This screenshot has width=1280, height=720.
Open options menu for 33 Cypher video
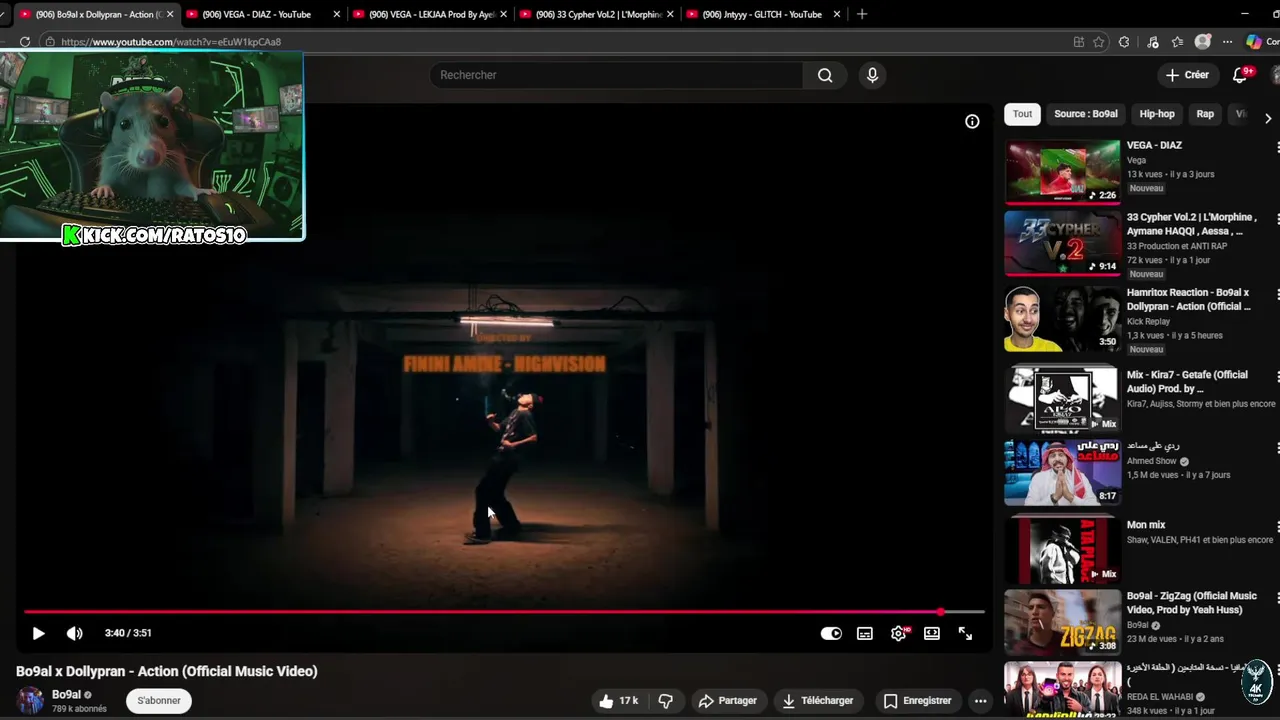(x=1277, y=220)
